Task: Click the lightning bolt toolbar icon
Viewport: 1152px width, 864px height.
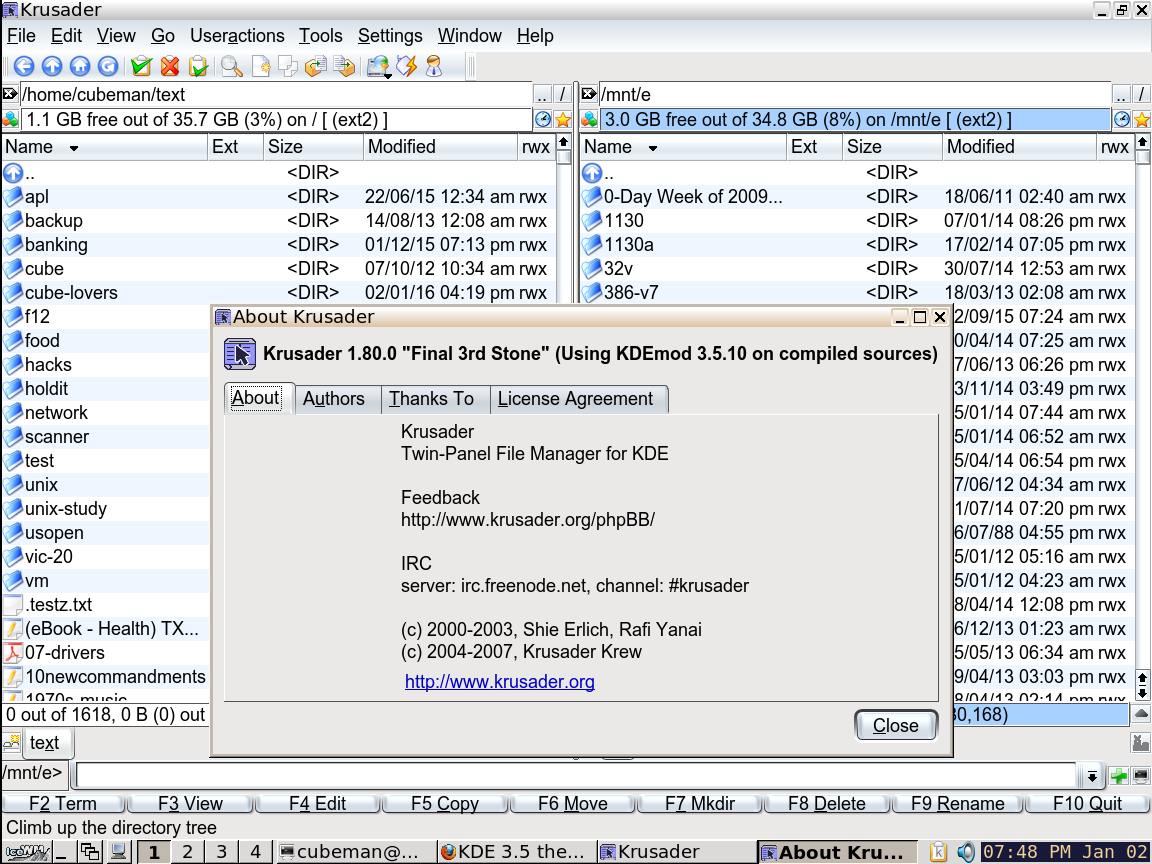Action: tap(406, 66)
